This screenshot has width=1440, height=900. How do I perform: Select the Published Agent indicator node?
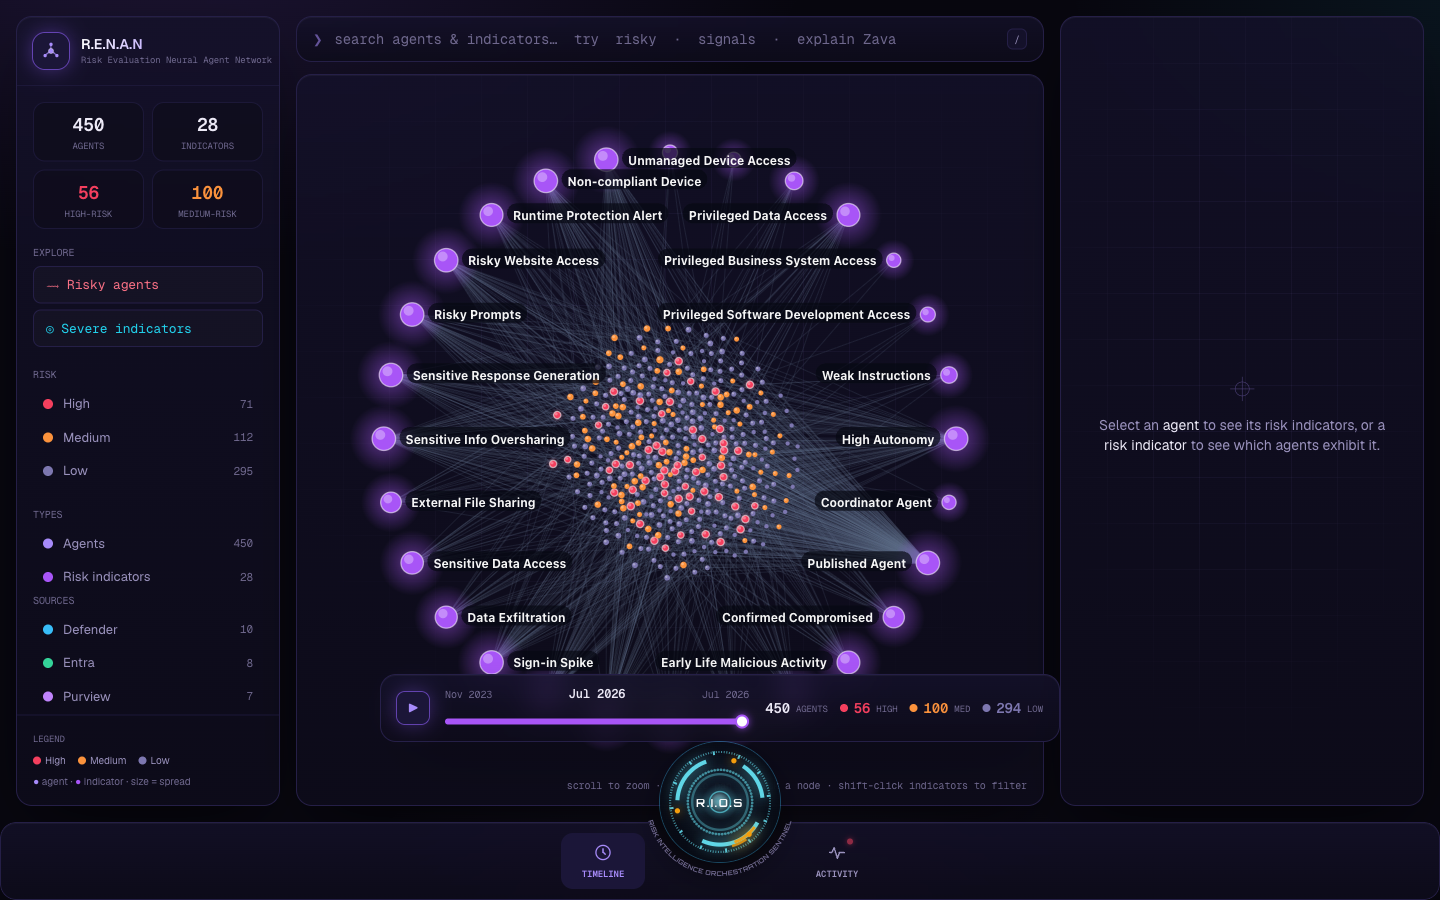pyautogui.click(x=928, y=563)
